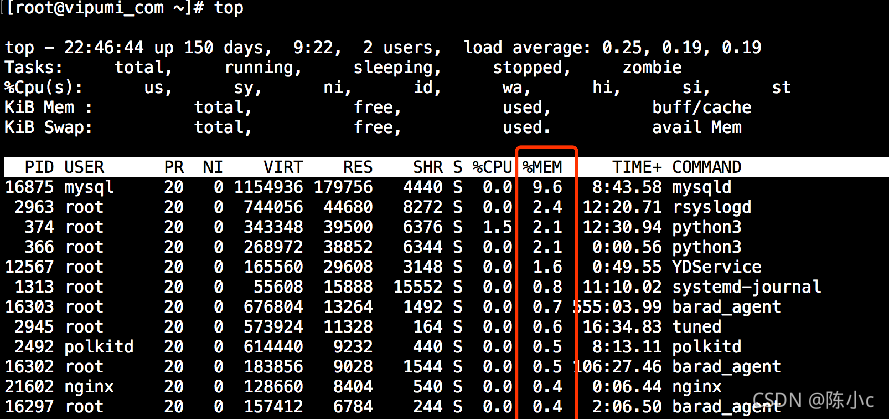Click the RES value 44680
The height and width of the screenshot is (419, 890).
(348, 207)
